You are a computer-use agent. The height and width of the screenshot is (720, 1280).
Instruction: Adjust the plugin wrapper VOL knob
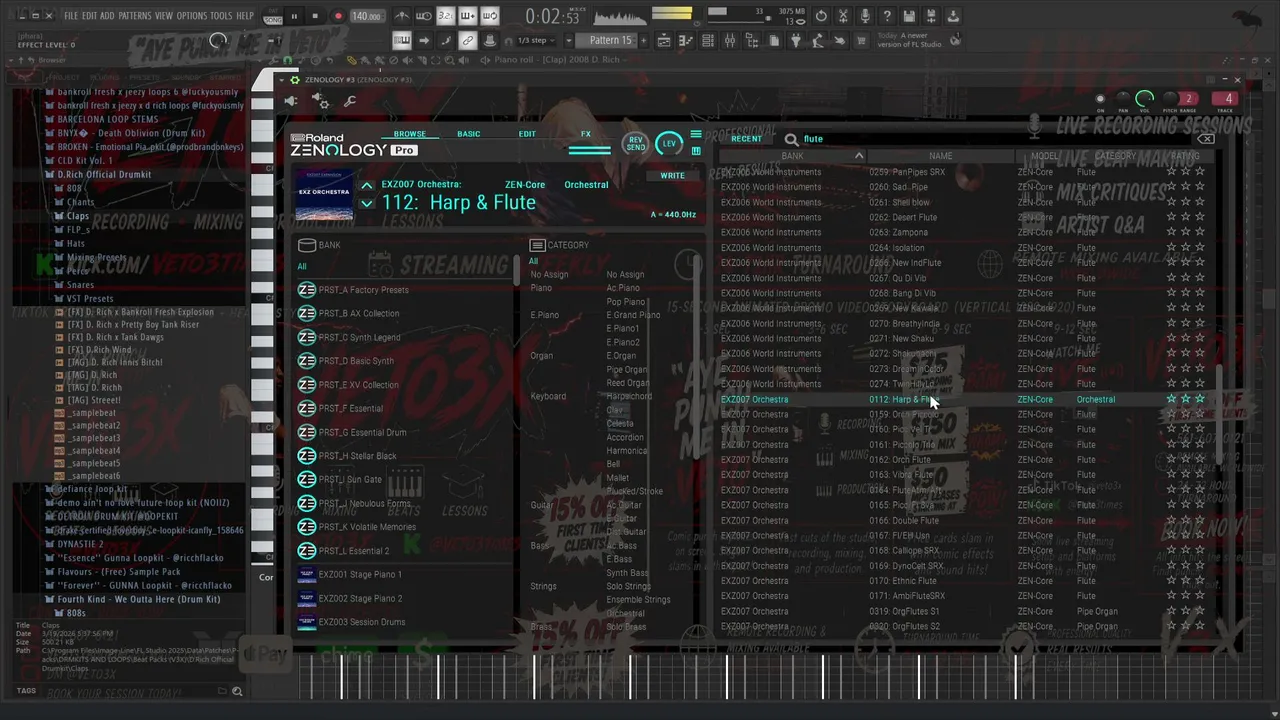1144,99
